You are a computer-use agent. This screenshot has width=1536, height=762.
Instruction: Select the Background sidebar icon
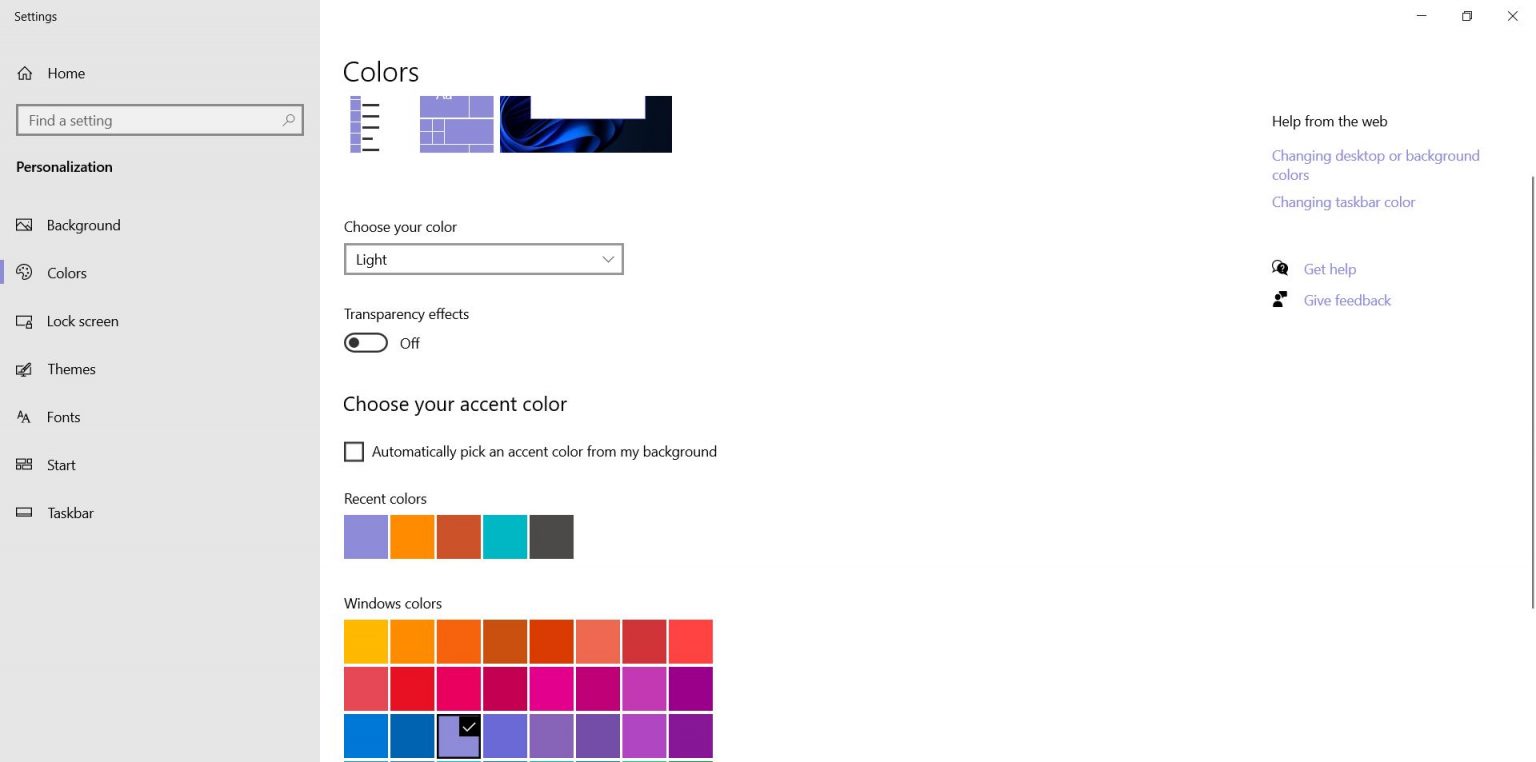[x=24, y=225]
